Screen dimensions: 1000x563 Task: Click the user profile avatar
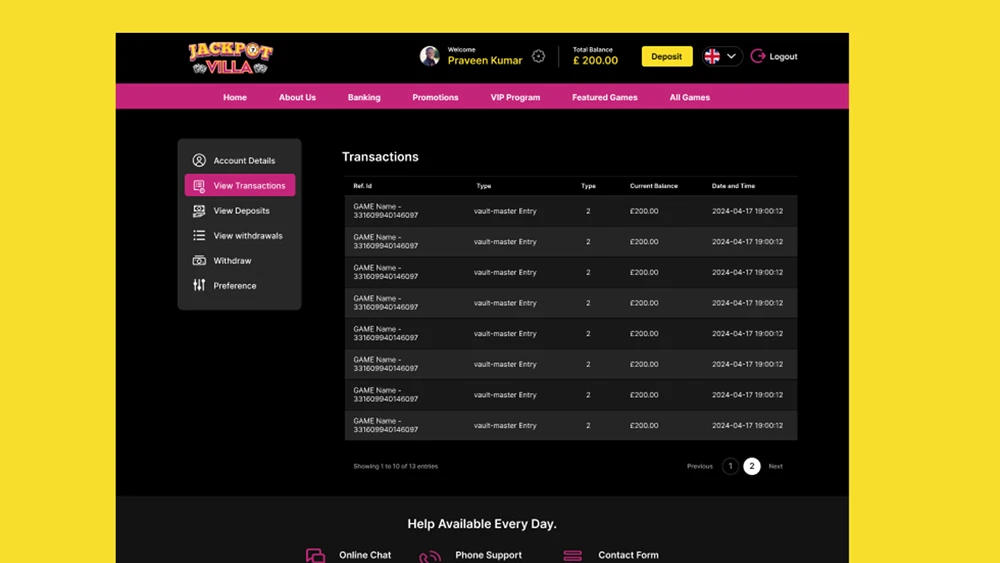430,56
